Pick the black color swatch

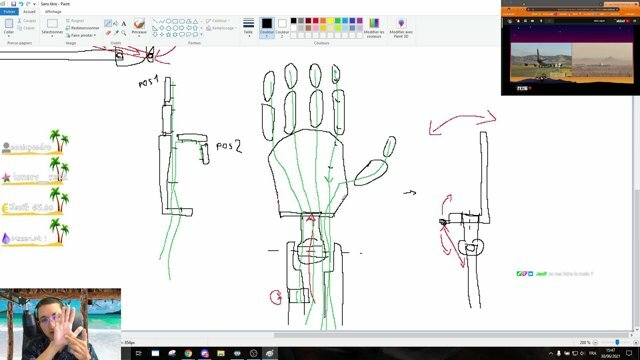(293, 21)
